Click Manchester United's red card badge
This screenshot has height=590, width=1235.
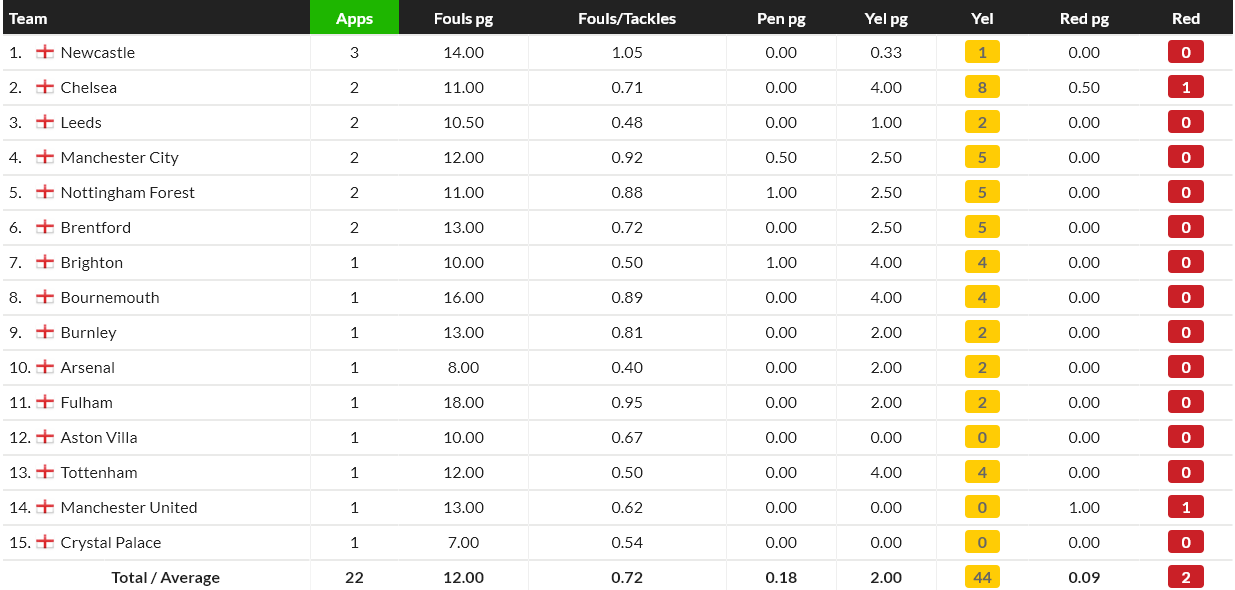1186,507
